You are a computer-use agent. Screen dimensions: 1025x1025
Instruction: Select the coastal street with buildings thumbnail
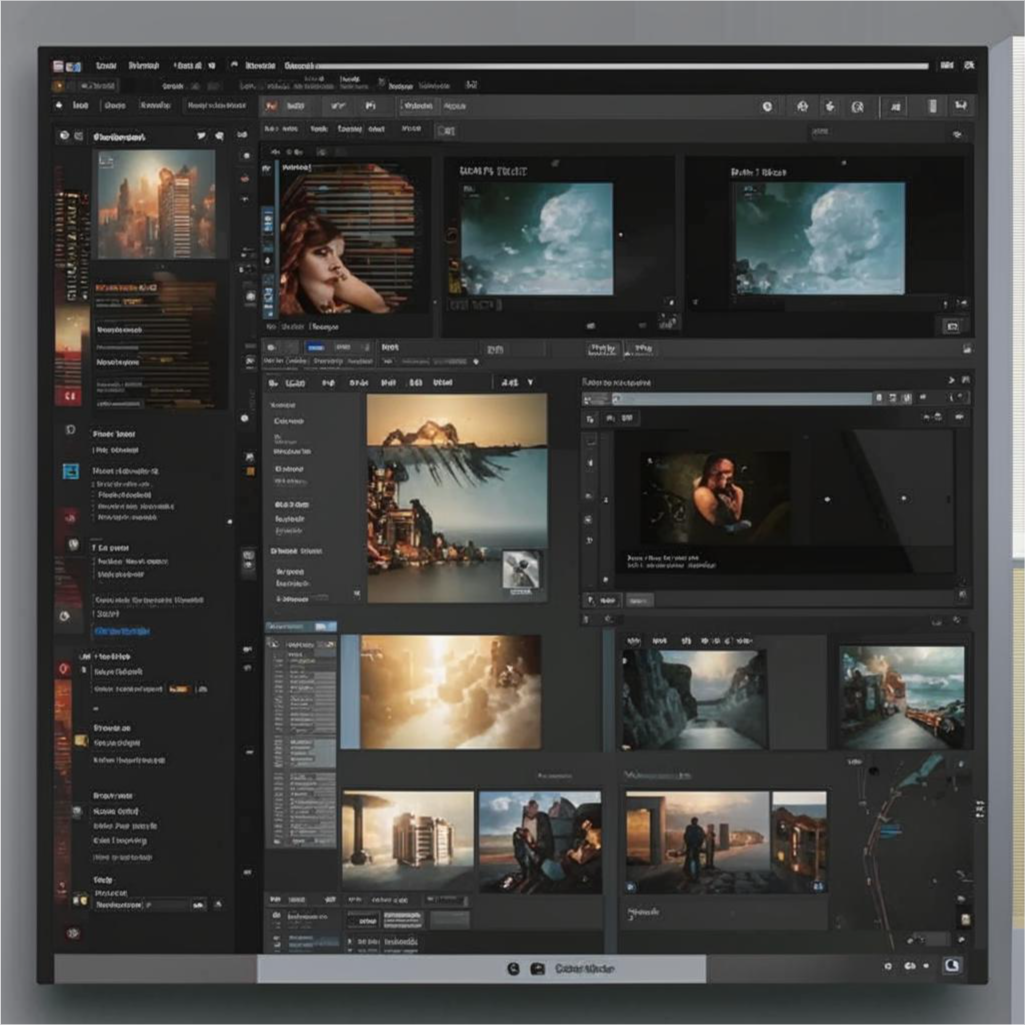pos(901,697)
